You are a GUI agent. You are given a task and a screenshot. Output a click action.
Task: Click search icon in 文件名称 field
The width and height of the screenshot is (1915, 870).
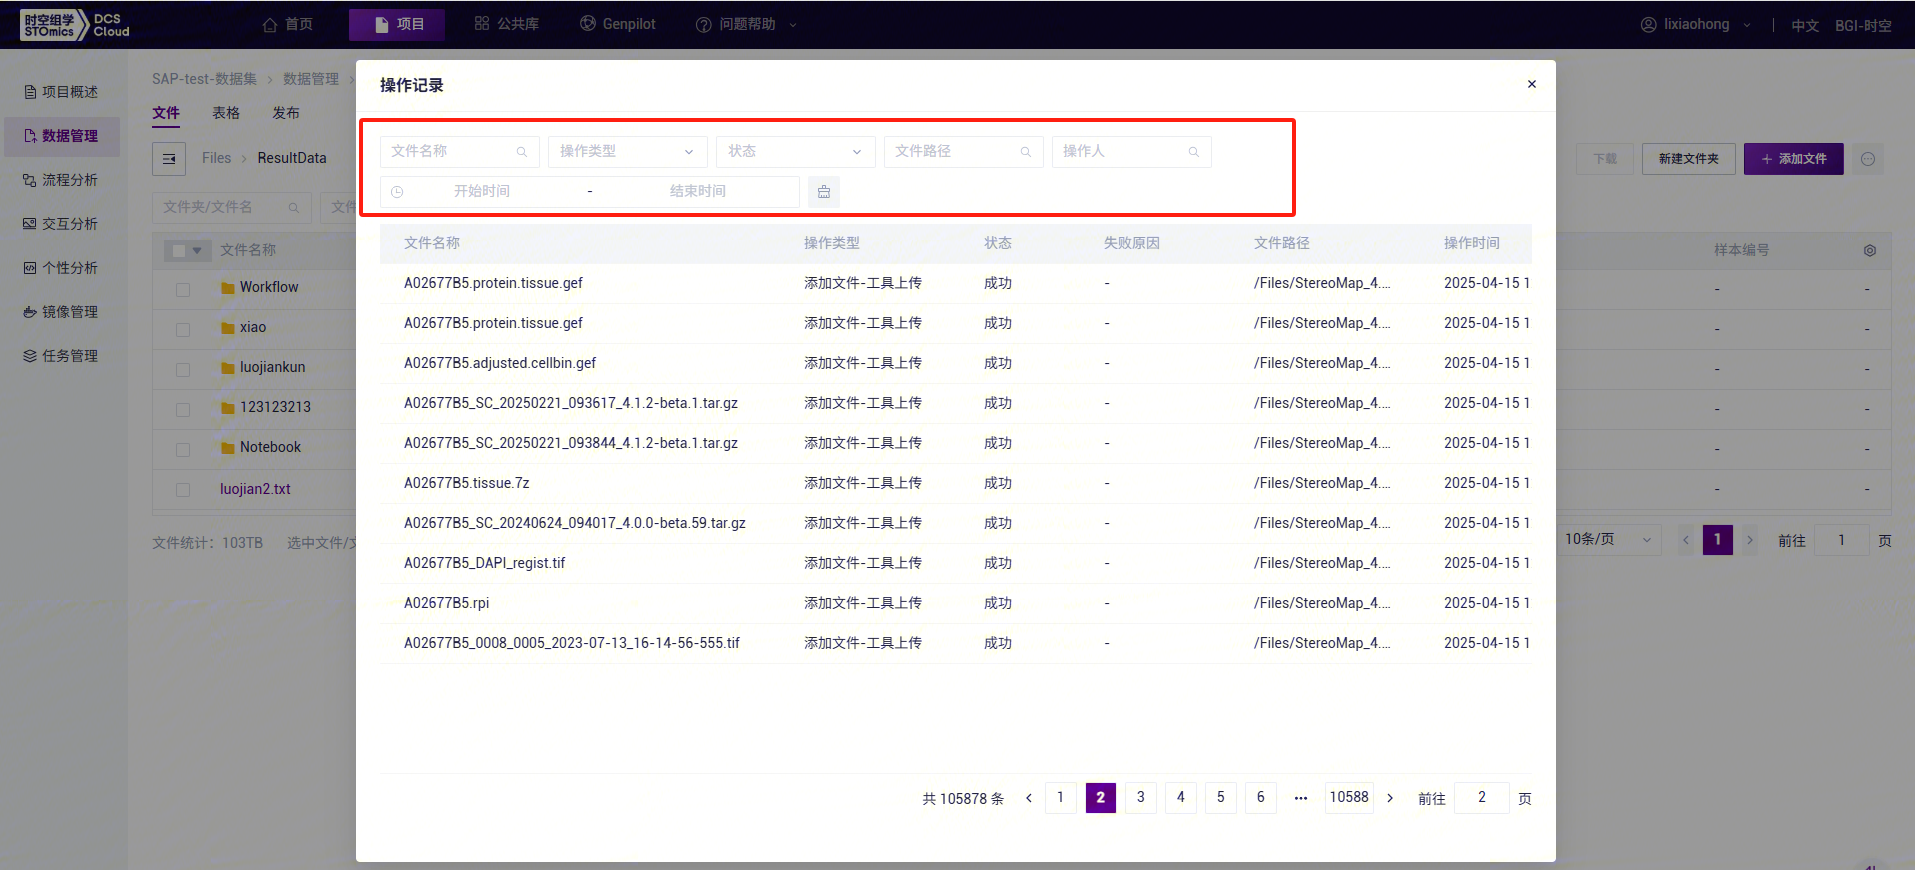click(522, 152)
